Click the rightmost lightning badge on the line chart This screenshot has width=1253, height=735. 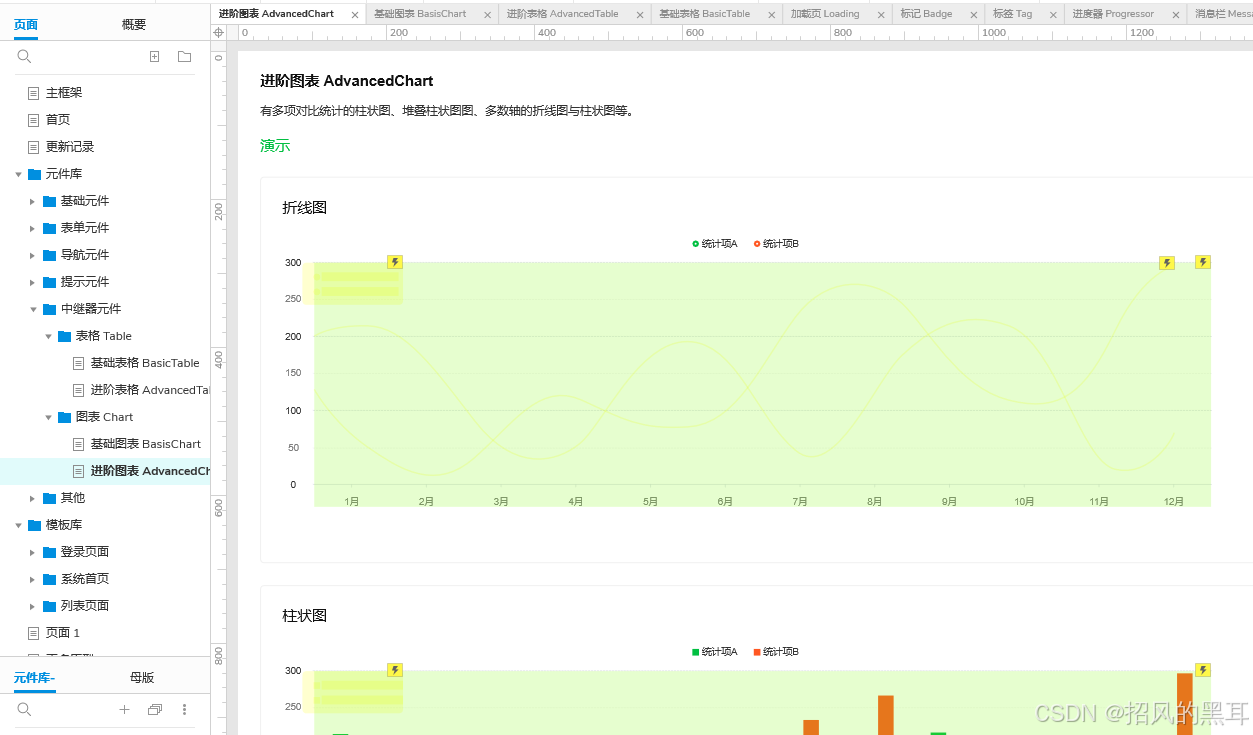1203,262
